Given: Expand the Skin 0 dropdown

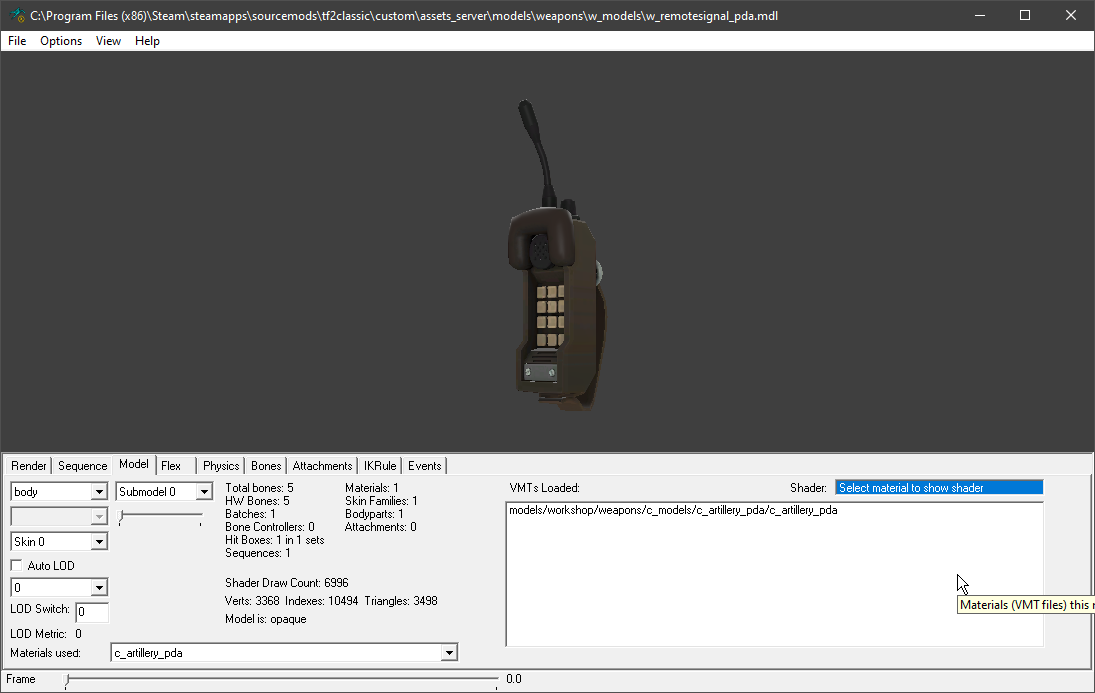Looking at the screenshot, I should point(99,541).
